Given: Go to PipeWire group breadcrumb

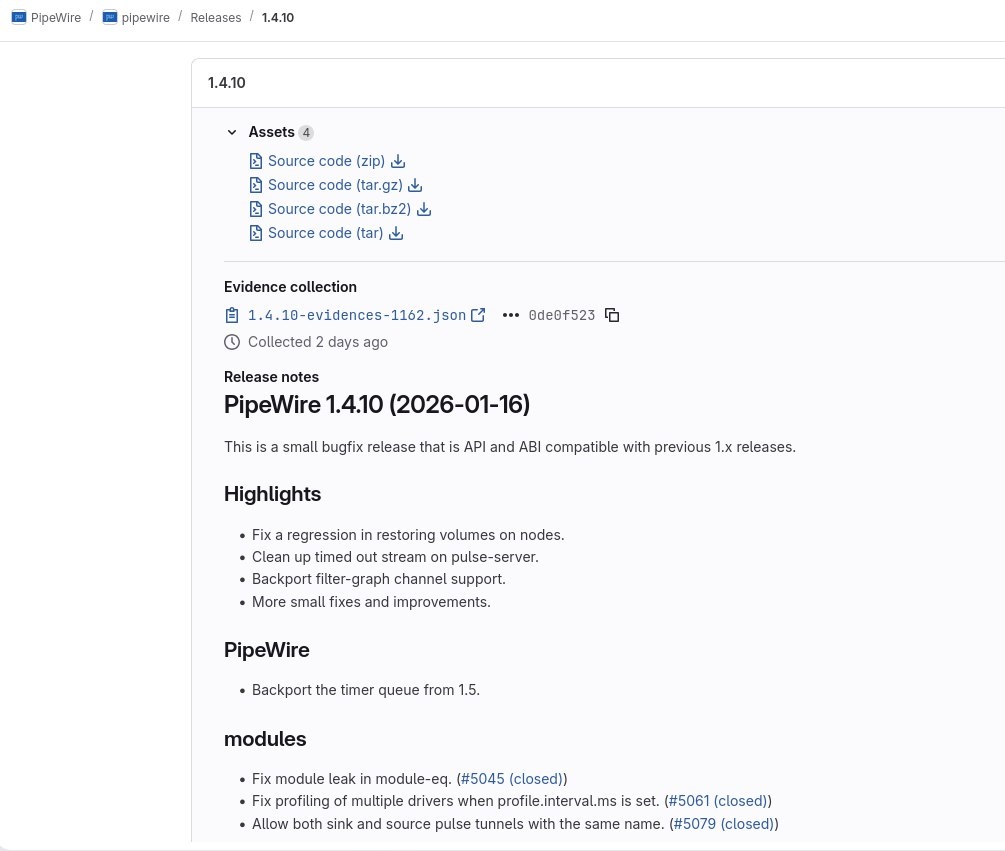Looking at the screenshot, I should 56,18.
